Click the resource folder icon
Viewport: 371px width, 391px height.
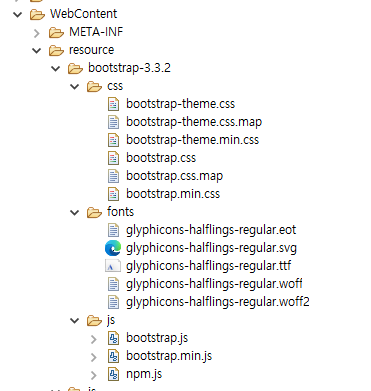click(x=56, y=50)
